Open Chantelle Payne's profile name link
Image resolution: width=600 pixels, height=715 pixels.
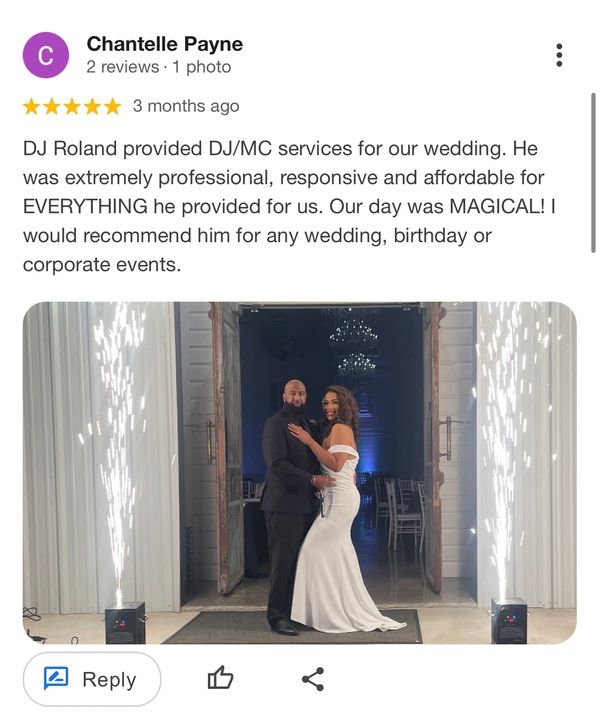(x=165, y=44)
